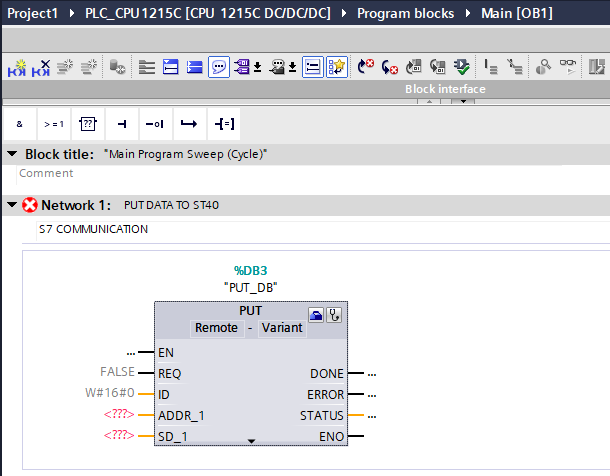Start PUT block diagnostics stethoscope icon
The width and height of the screenshot is (610, 476).
(334, 314)
